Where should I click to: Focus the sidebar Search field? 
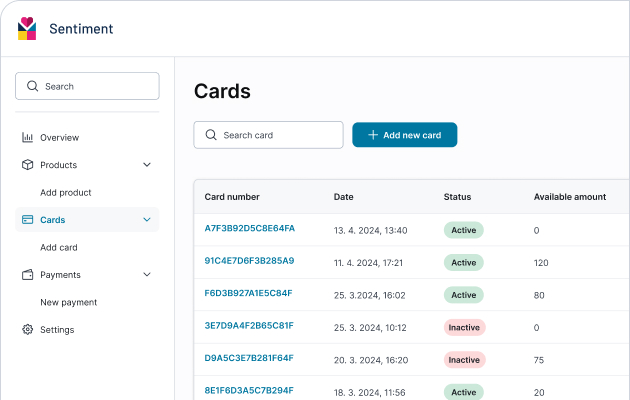pos(87,86)
